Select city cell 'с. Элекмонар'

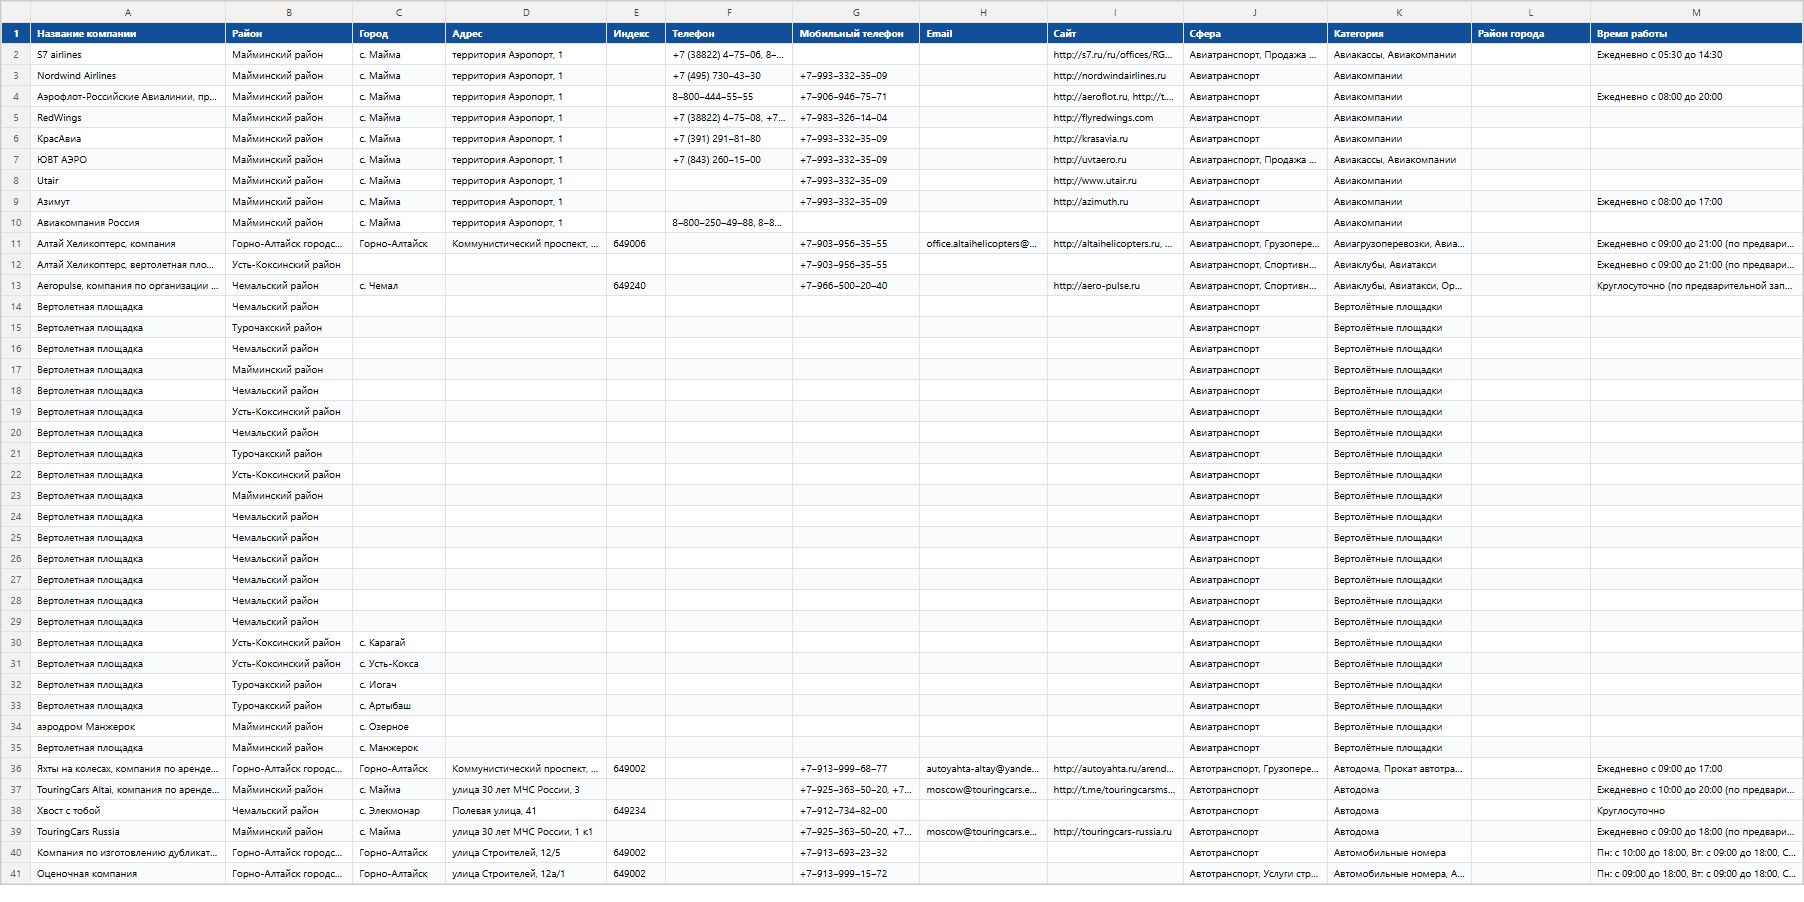coord(399,811)
